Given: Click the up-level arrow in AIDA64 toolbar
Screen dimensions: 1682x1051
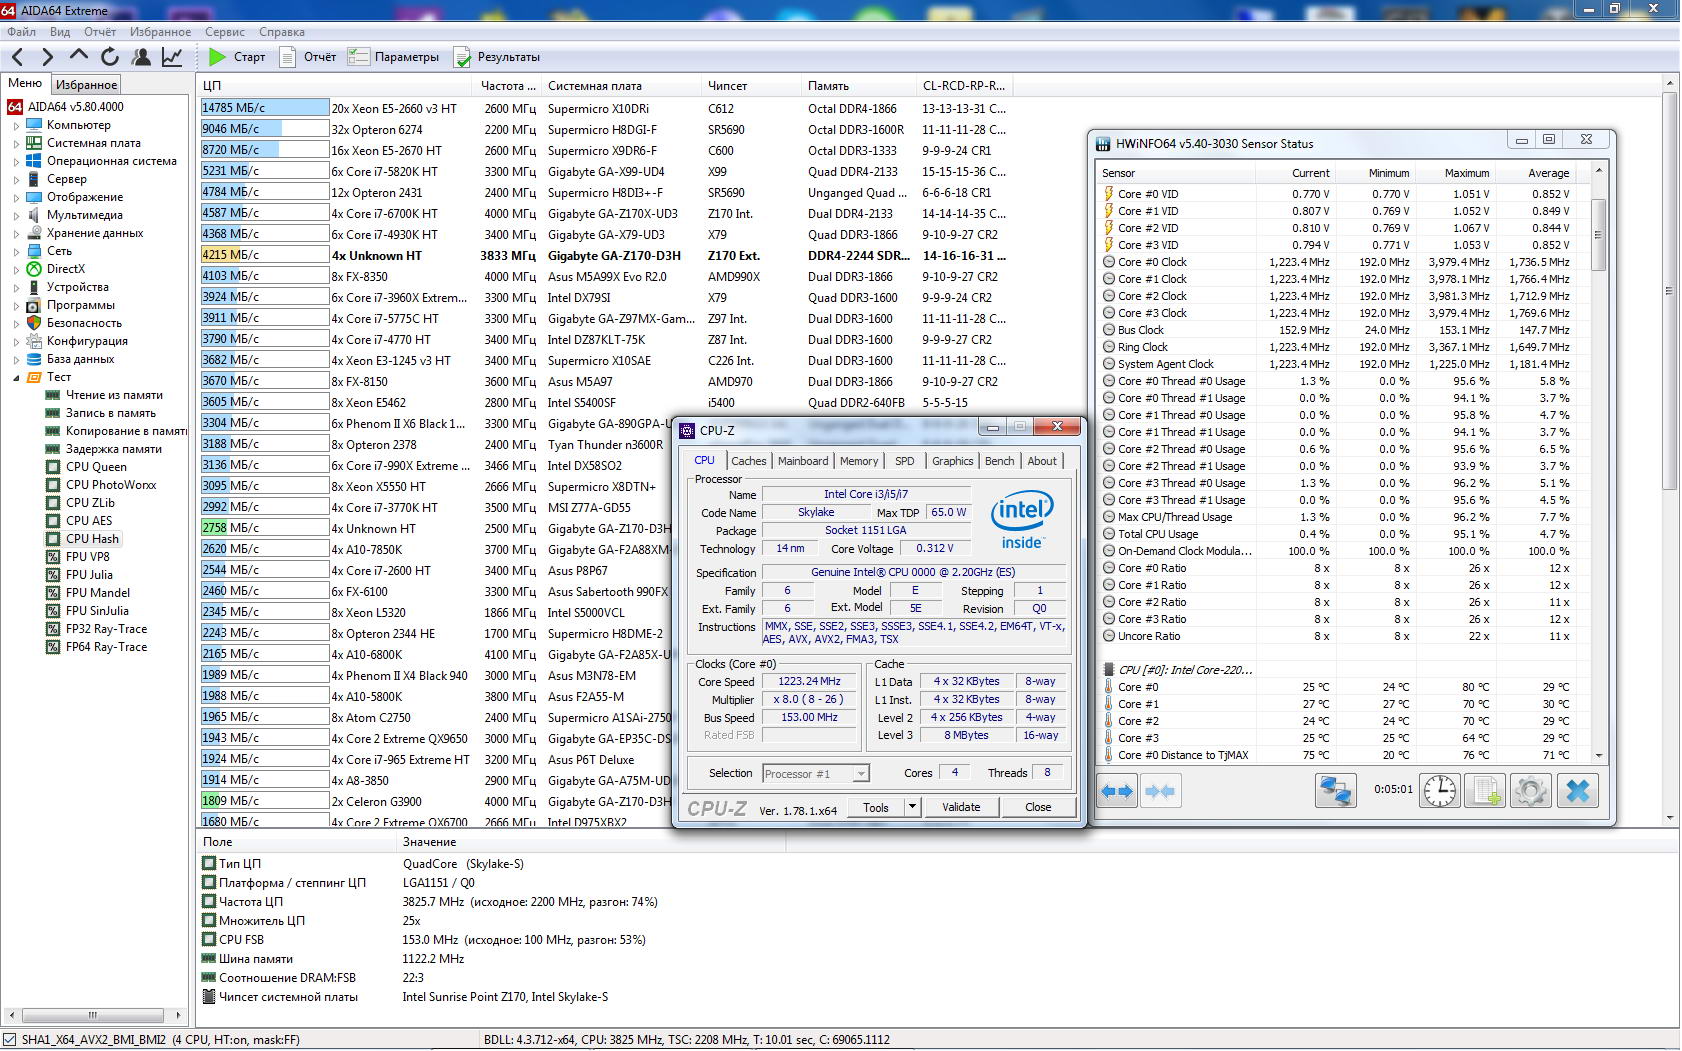Looking at the screenshot, I should pos(79,56).
